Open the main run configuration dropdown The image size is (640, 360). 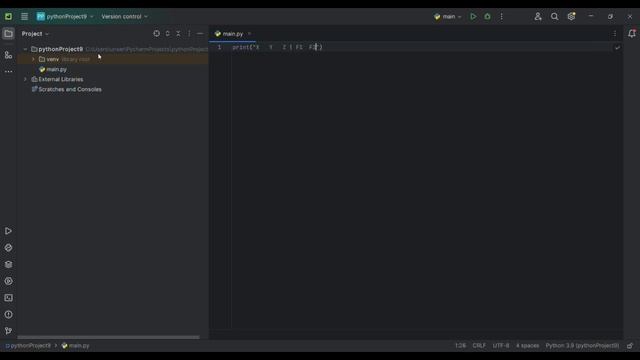[x=448, y=17]
